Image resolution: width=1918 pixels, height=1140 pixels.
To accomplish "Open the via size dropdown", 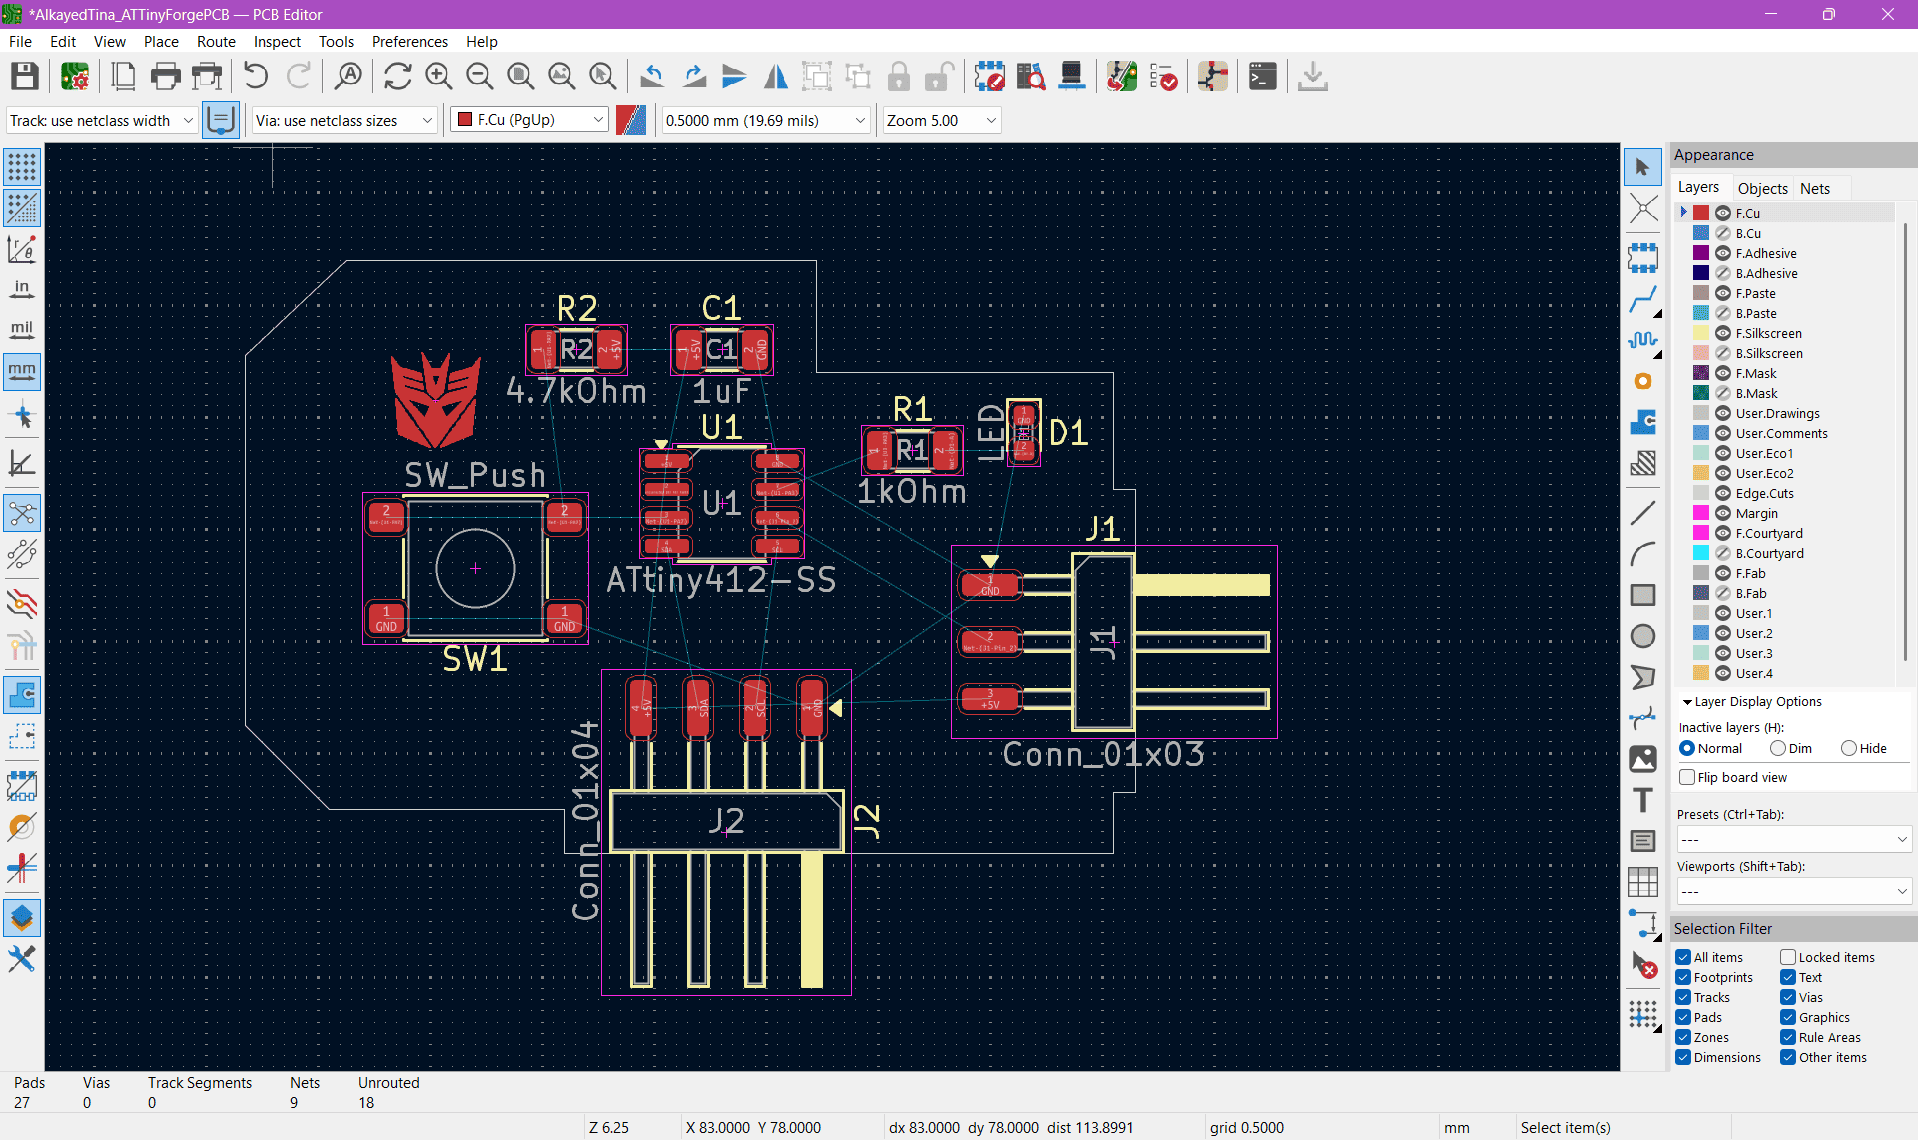I will tap(427, 120).
